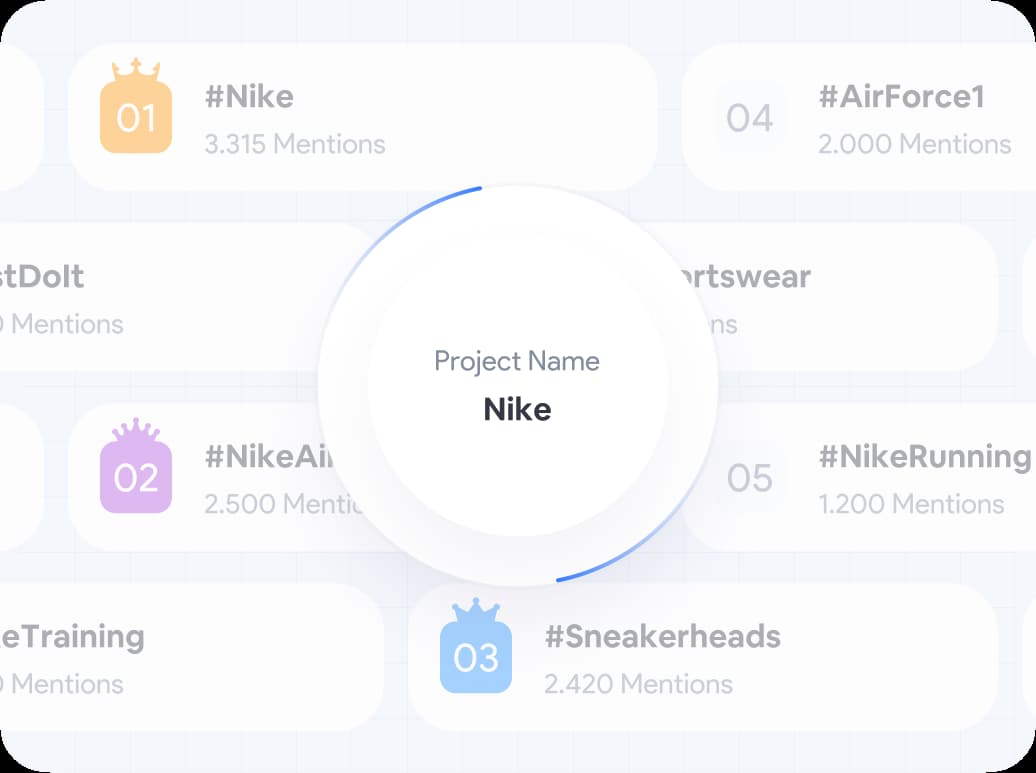Click the 2.420 Mentions count
The height and width of the screenshot is (773, 1036).
click(638, 684)
